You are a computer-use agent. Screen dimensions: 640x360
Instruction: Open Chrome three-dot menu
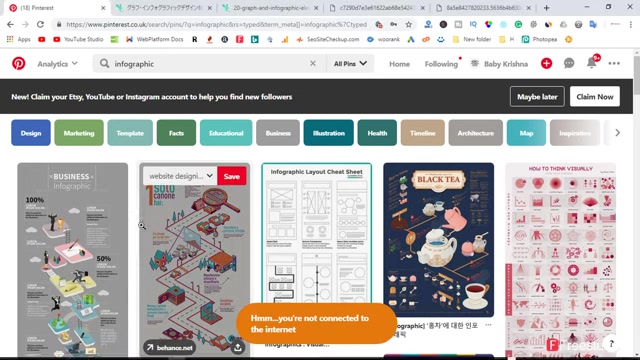tap(631, 24)
